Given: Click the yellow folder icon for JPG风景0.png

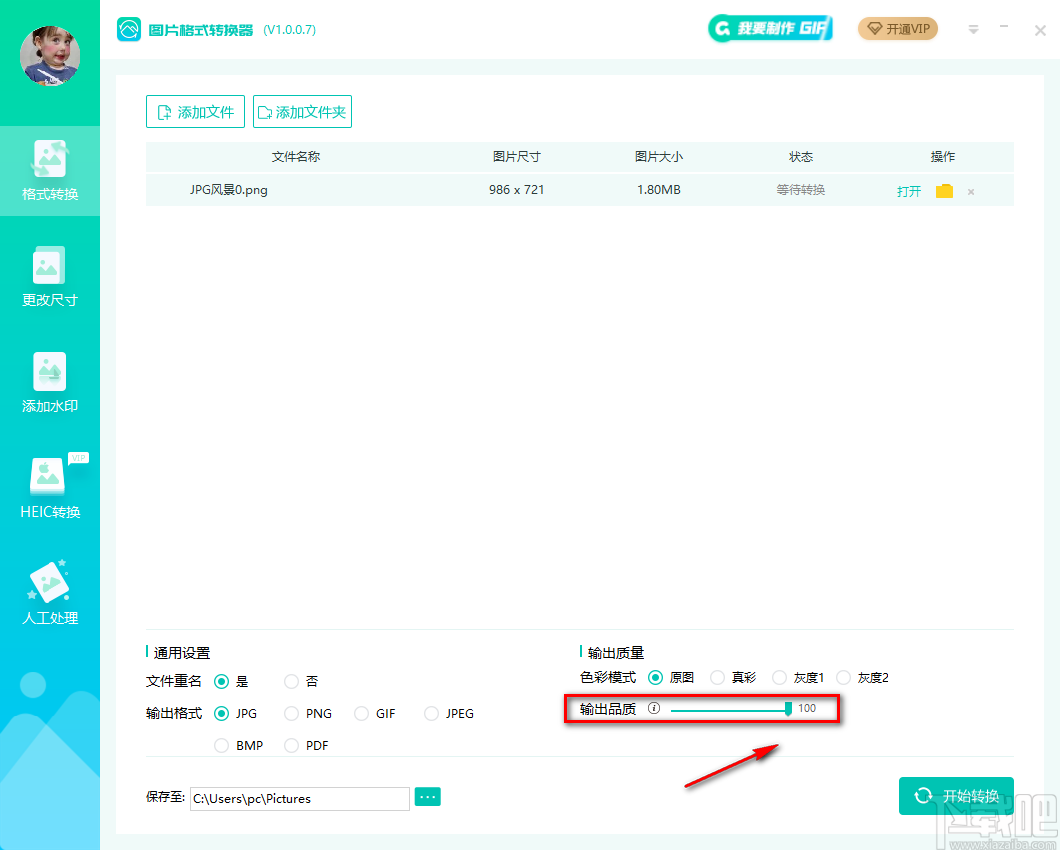Looking at the screenshot, I should coord(944,190).
